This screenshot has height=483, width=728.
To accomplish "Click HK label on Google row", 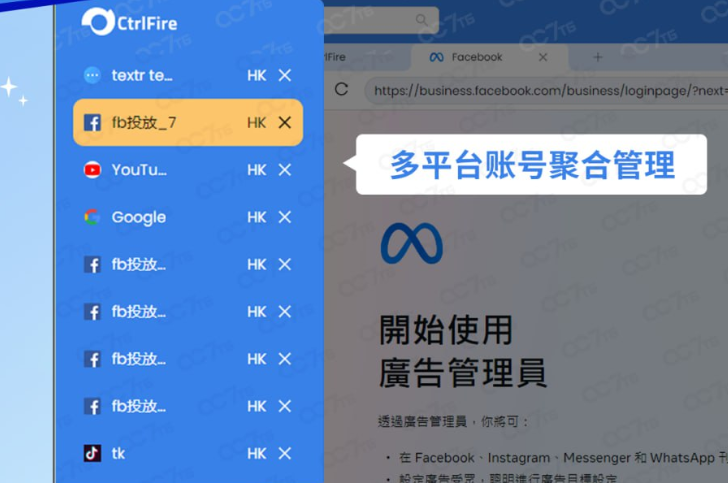I will point(257,217).
